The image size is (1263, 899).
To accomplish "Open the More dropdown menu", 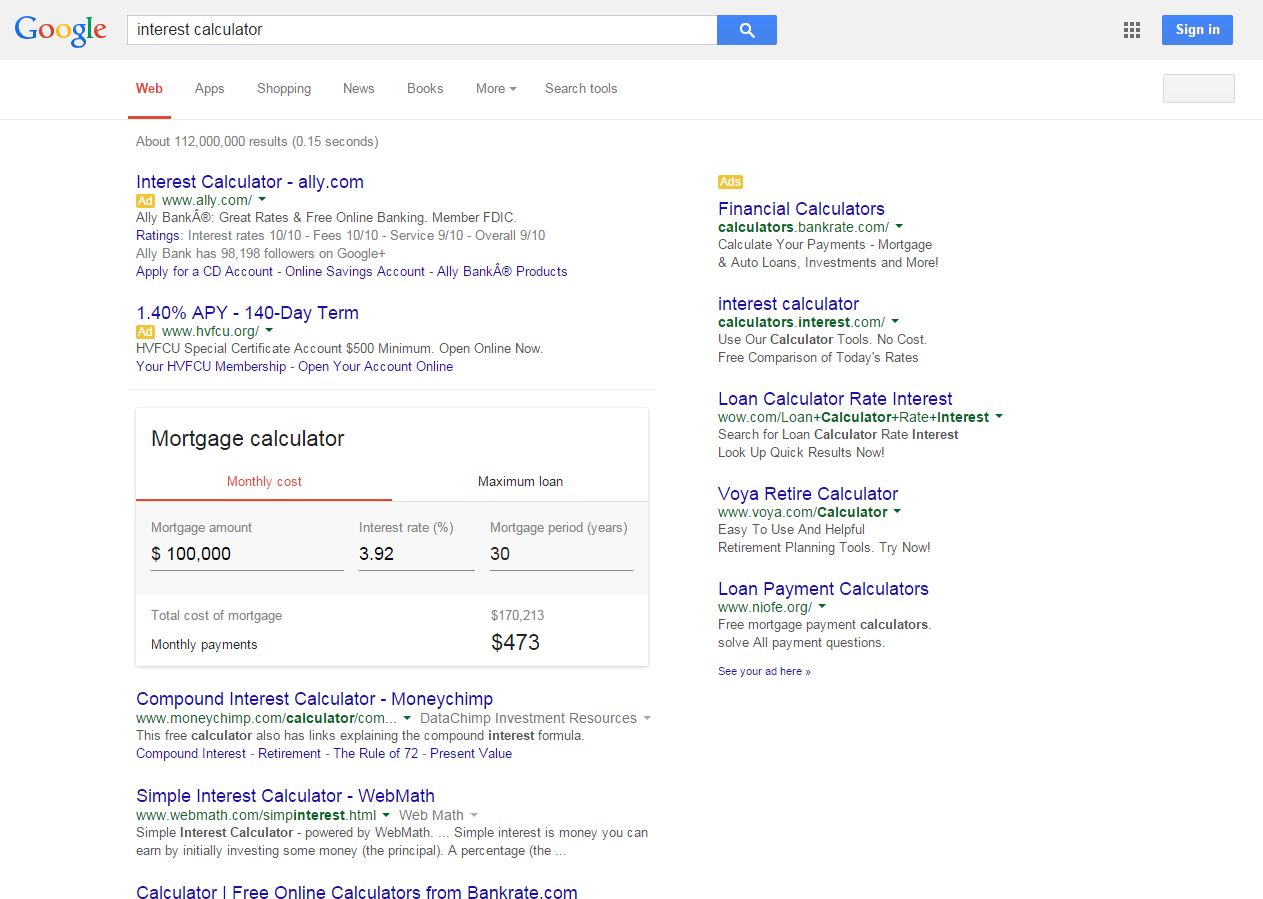I will click(496, 89).
